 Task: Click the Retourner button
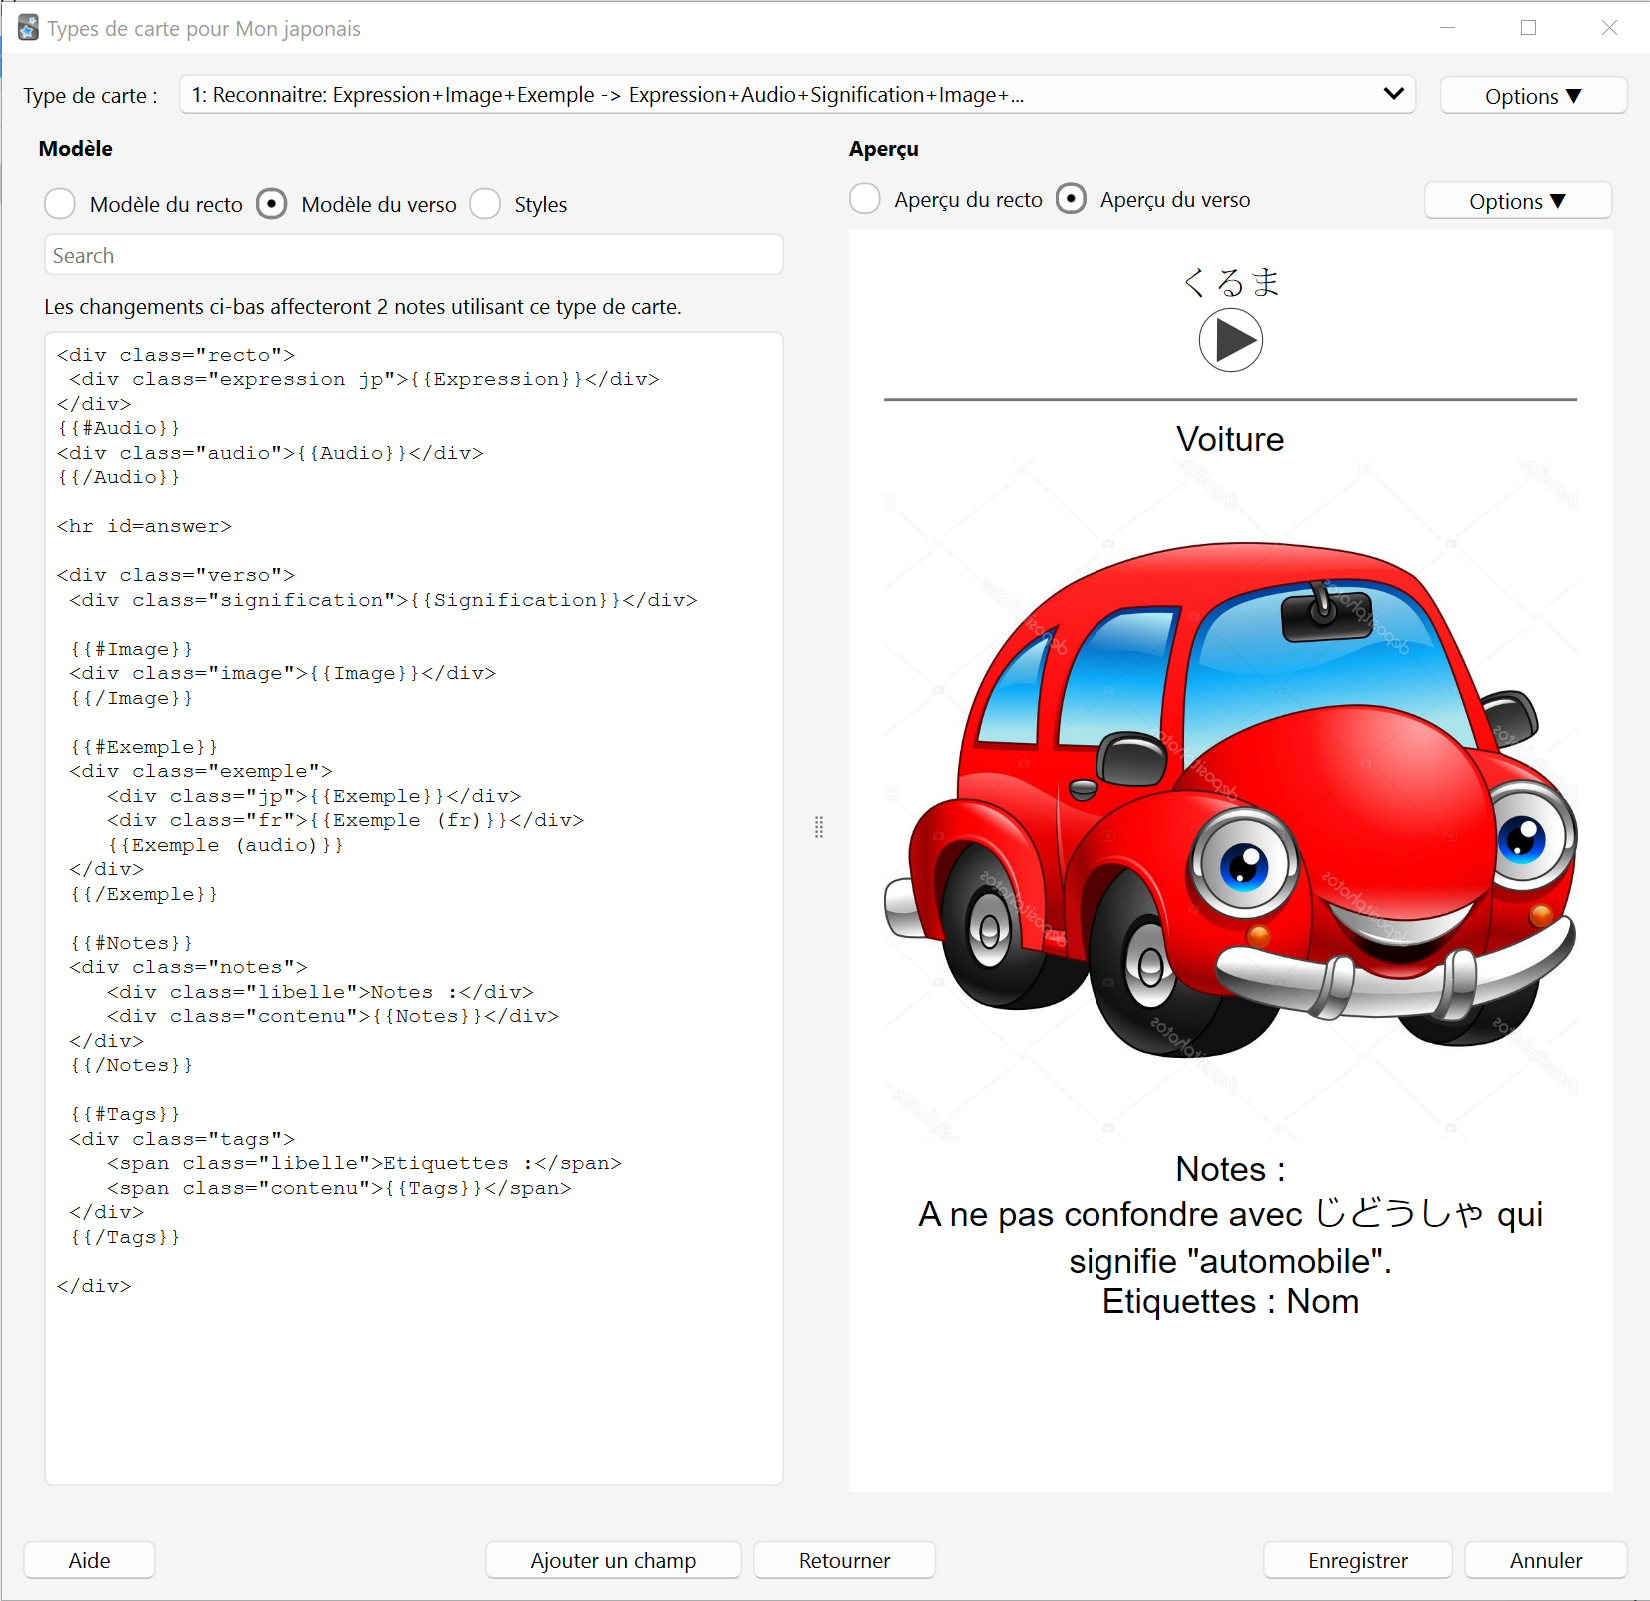[x=844, y=1560]
